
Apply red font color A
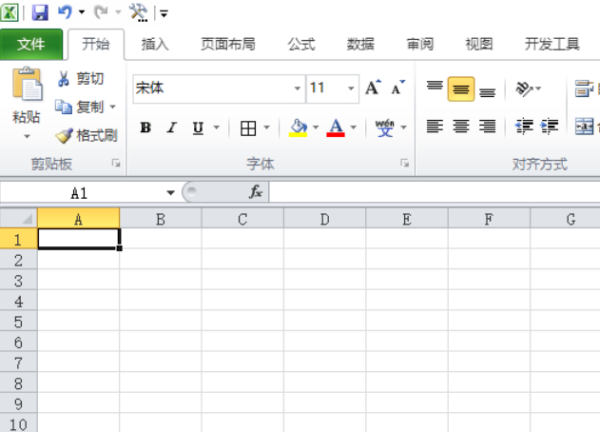click(x=336, y=128)
